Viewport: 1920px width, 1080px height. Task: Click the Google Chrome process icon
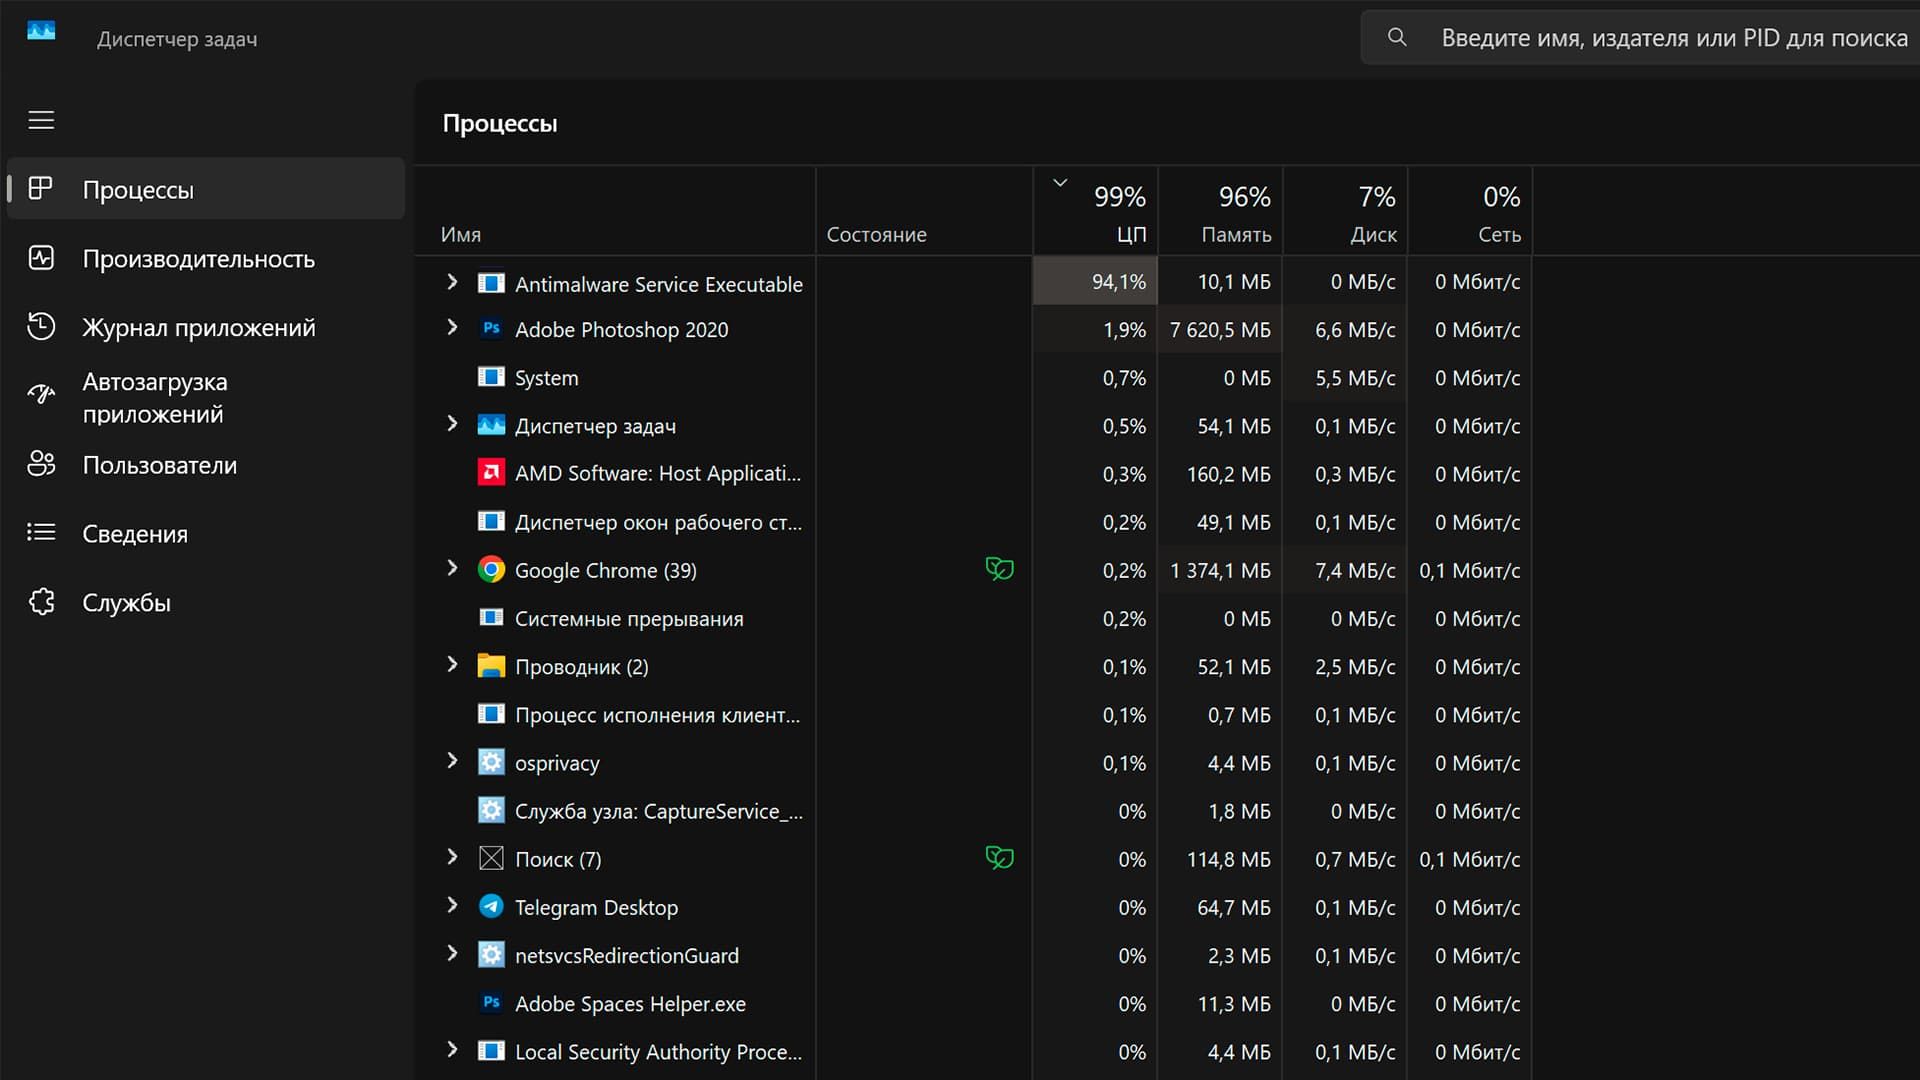491,570
